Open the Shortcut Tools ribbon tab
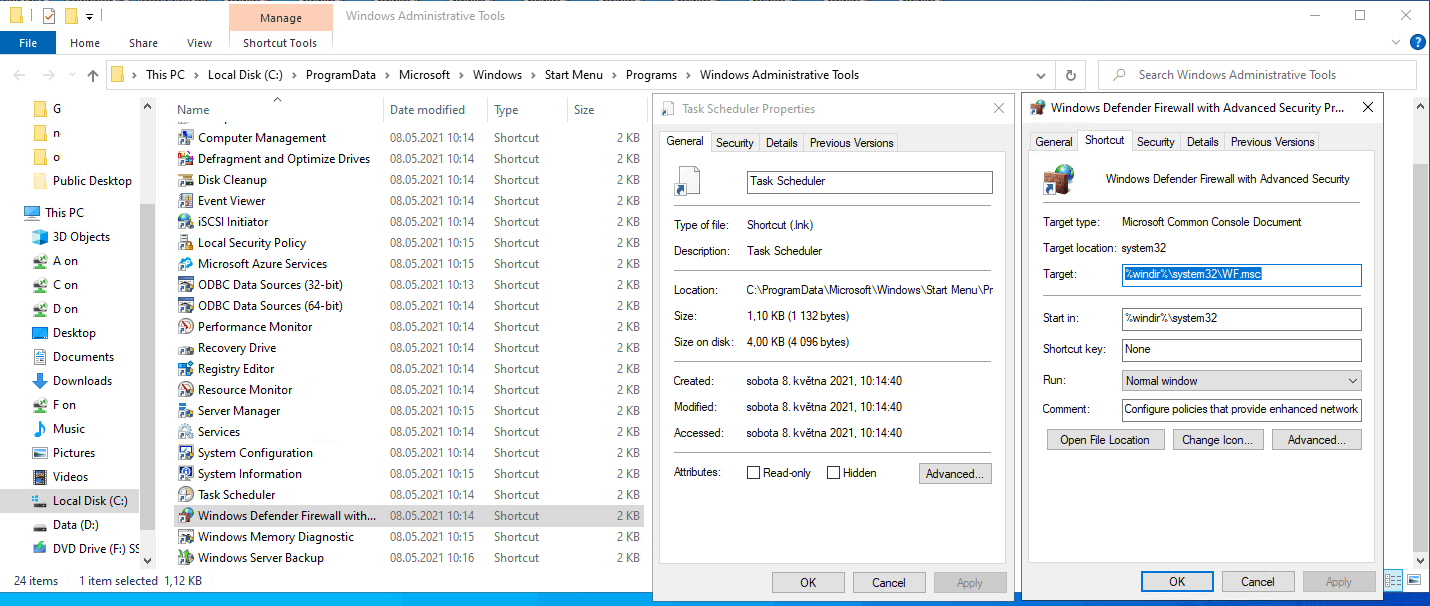Viewport: 1430px width, 606px height. click(x=280, y=43)
